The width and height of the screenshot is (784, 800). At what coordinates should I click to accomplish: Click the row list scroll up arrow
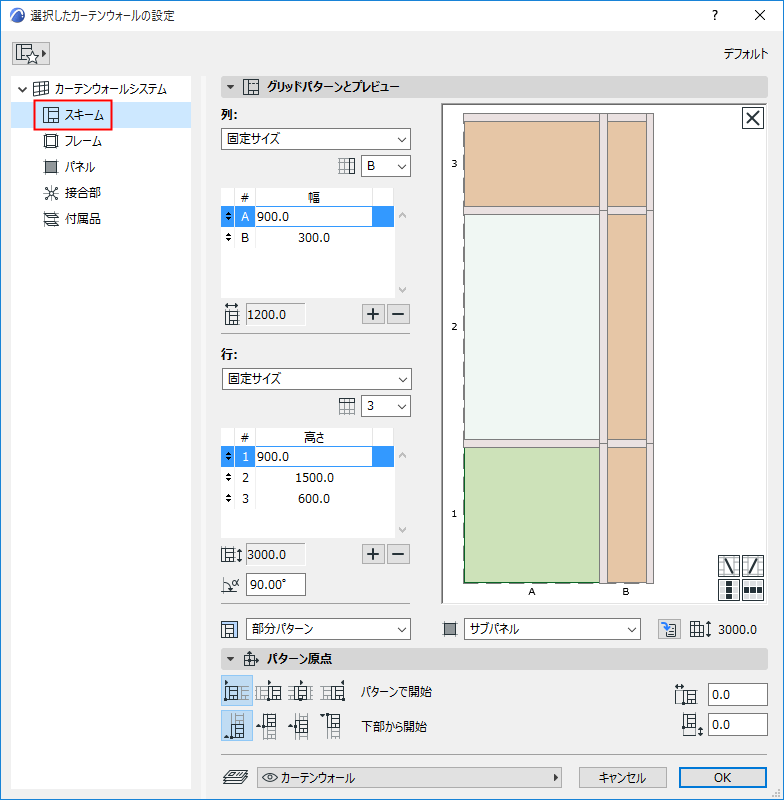click(402, 456)
